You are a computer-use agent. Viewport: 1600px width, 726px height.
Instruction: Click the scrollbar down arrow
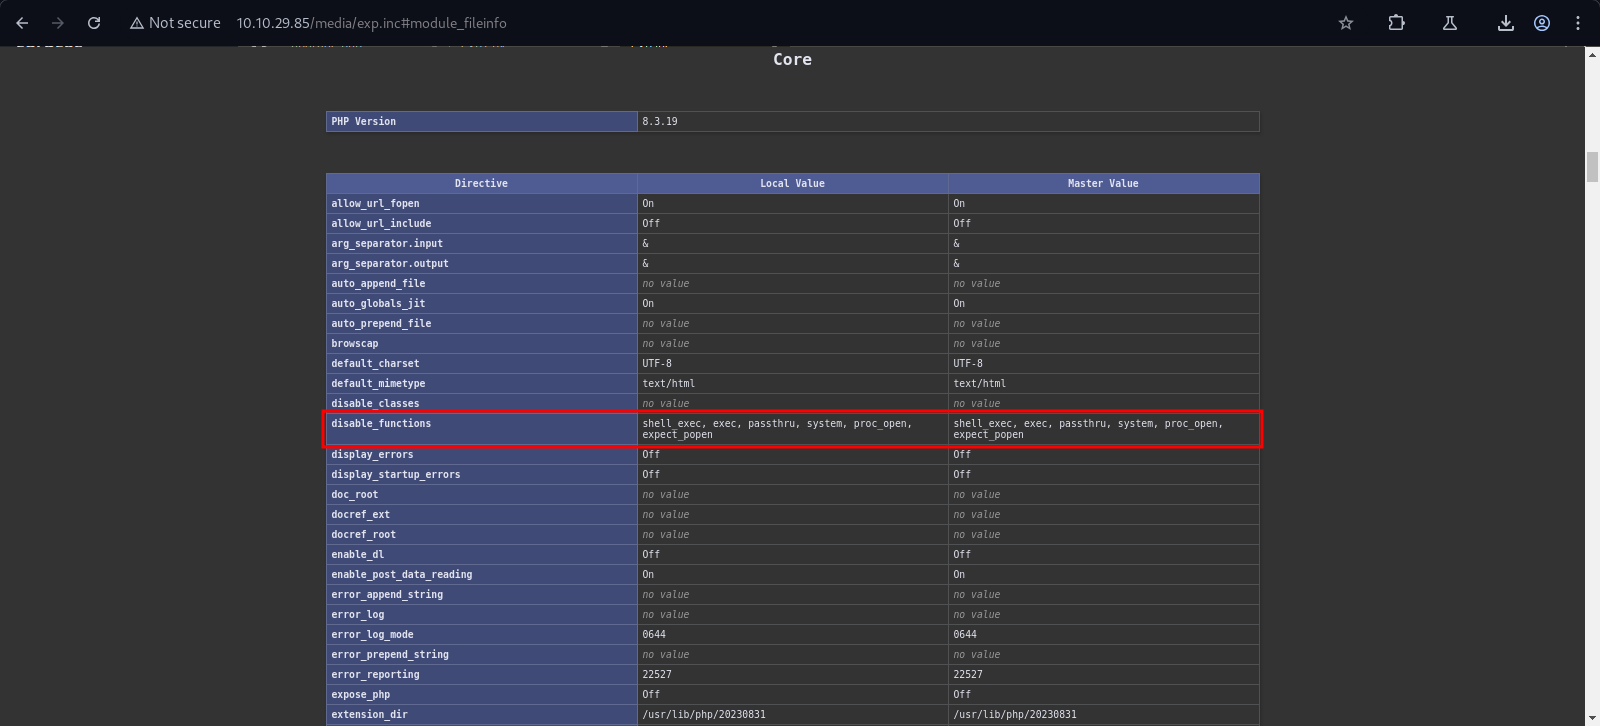tap(1592, 718)
